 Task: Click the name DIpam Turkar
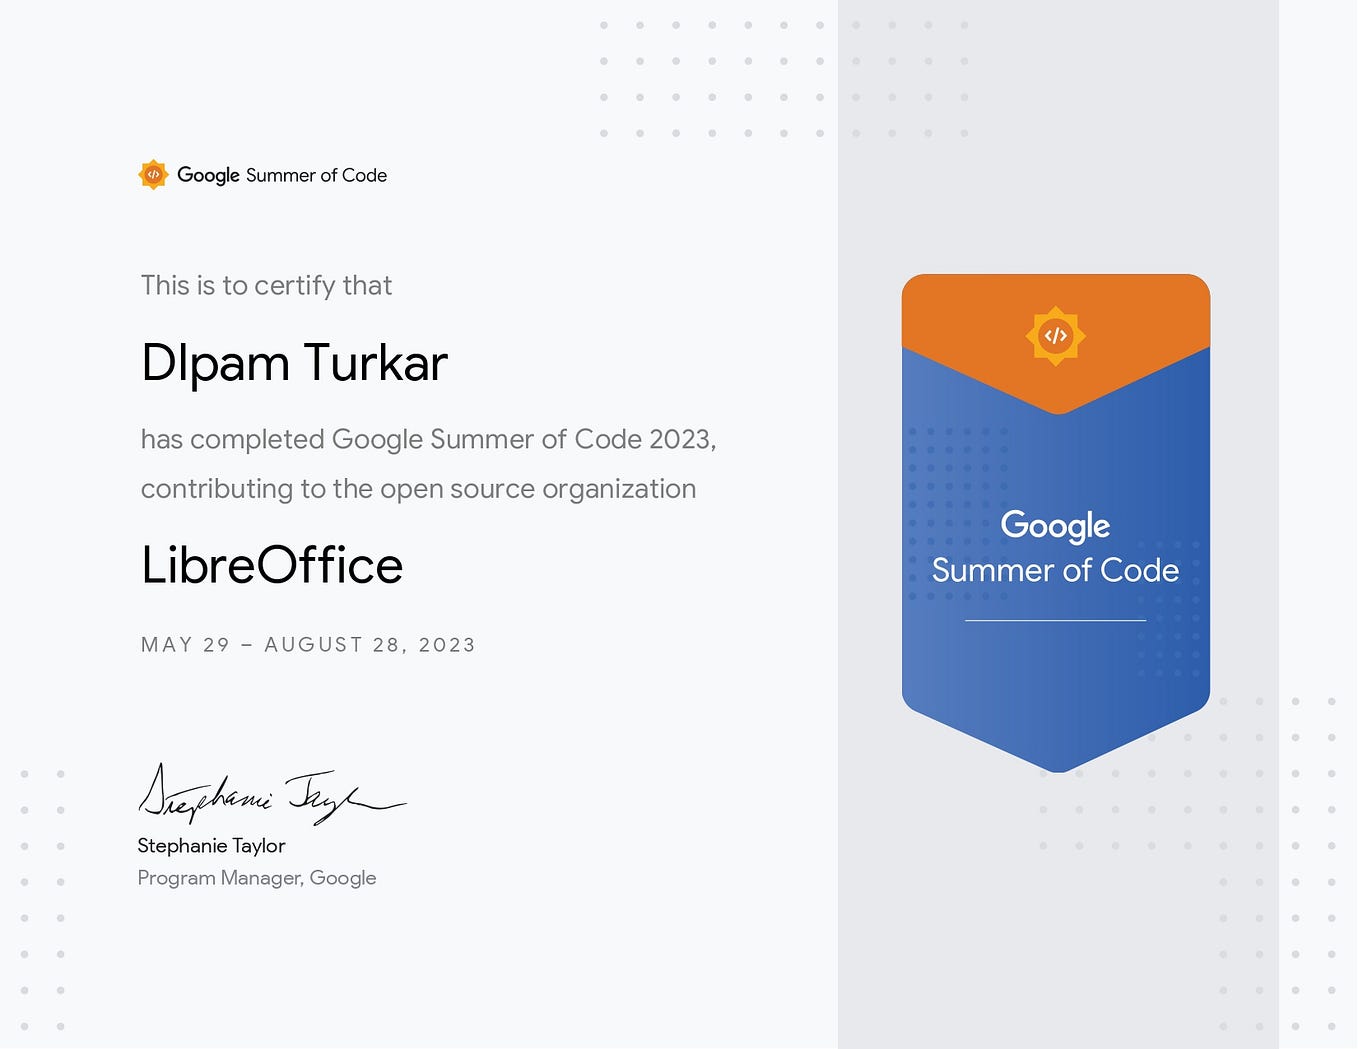click(x=293, y=363)
